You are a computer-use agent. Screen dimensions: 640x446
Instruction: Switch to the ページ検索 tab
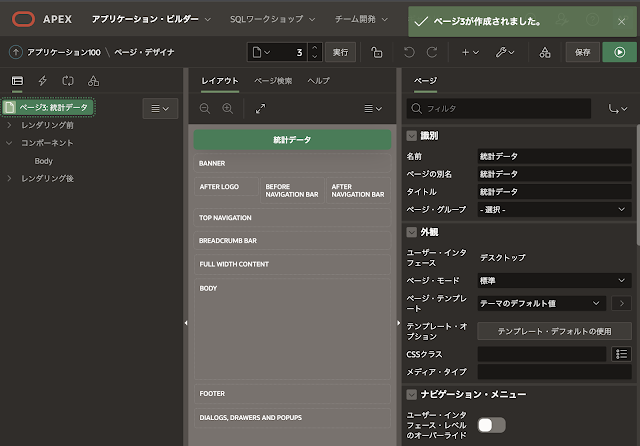tap(273, 81)
